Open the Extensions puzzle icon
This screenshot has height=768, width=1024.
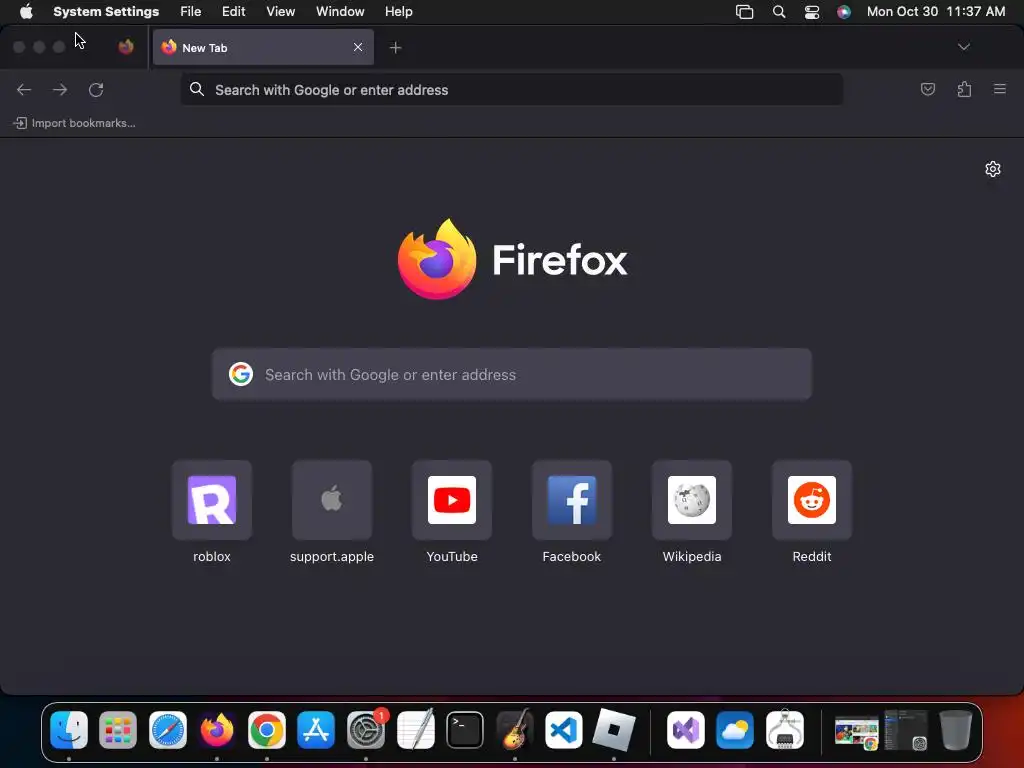[x=964, y=89]
